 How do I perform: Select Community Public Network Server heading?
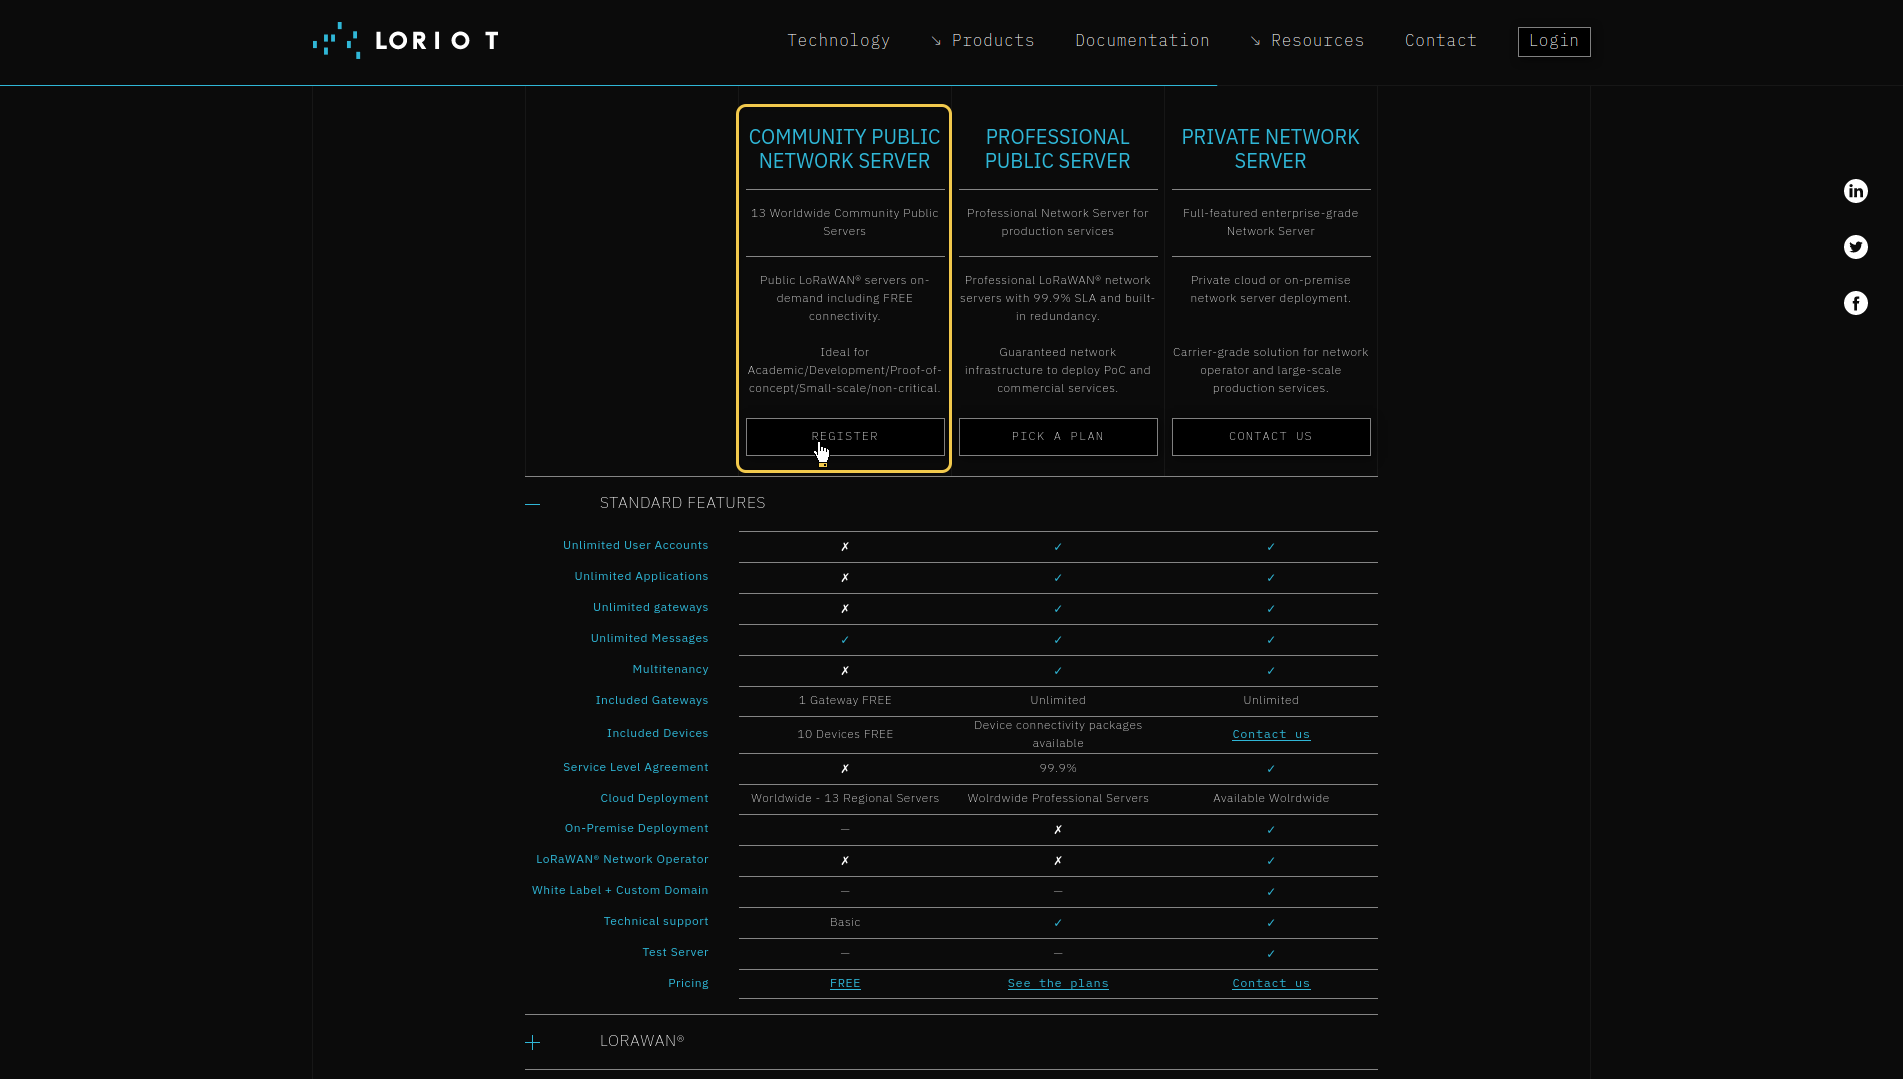pos(845,149)
